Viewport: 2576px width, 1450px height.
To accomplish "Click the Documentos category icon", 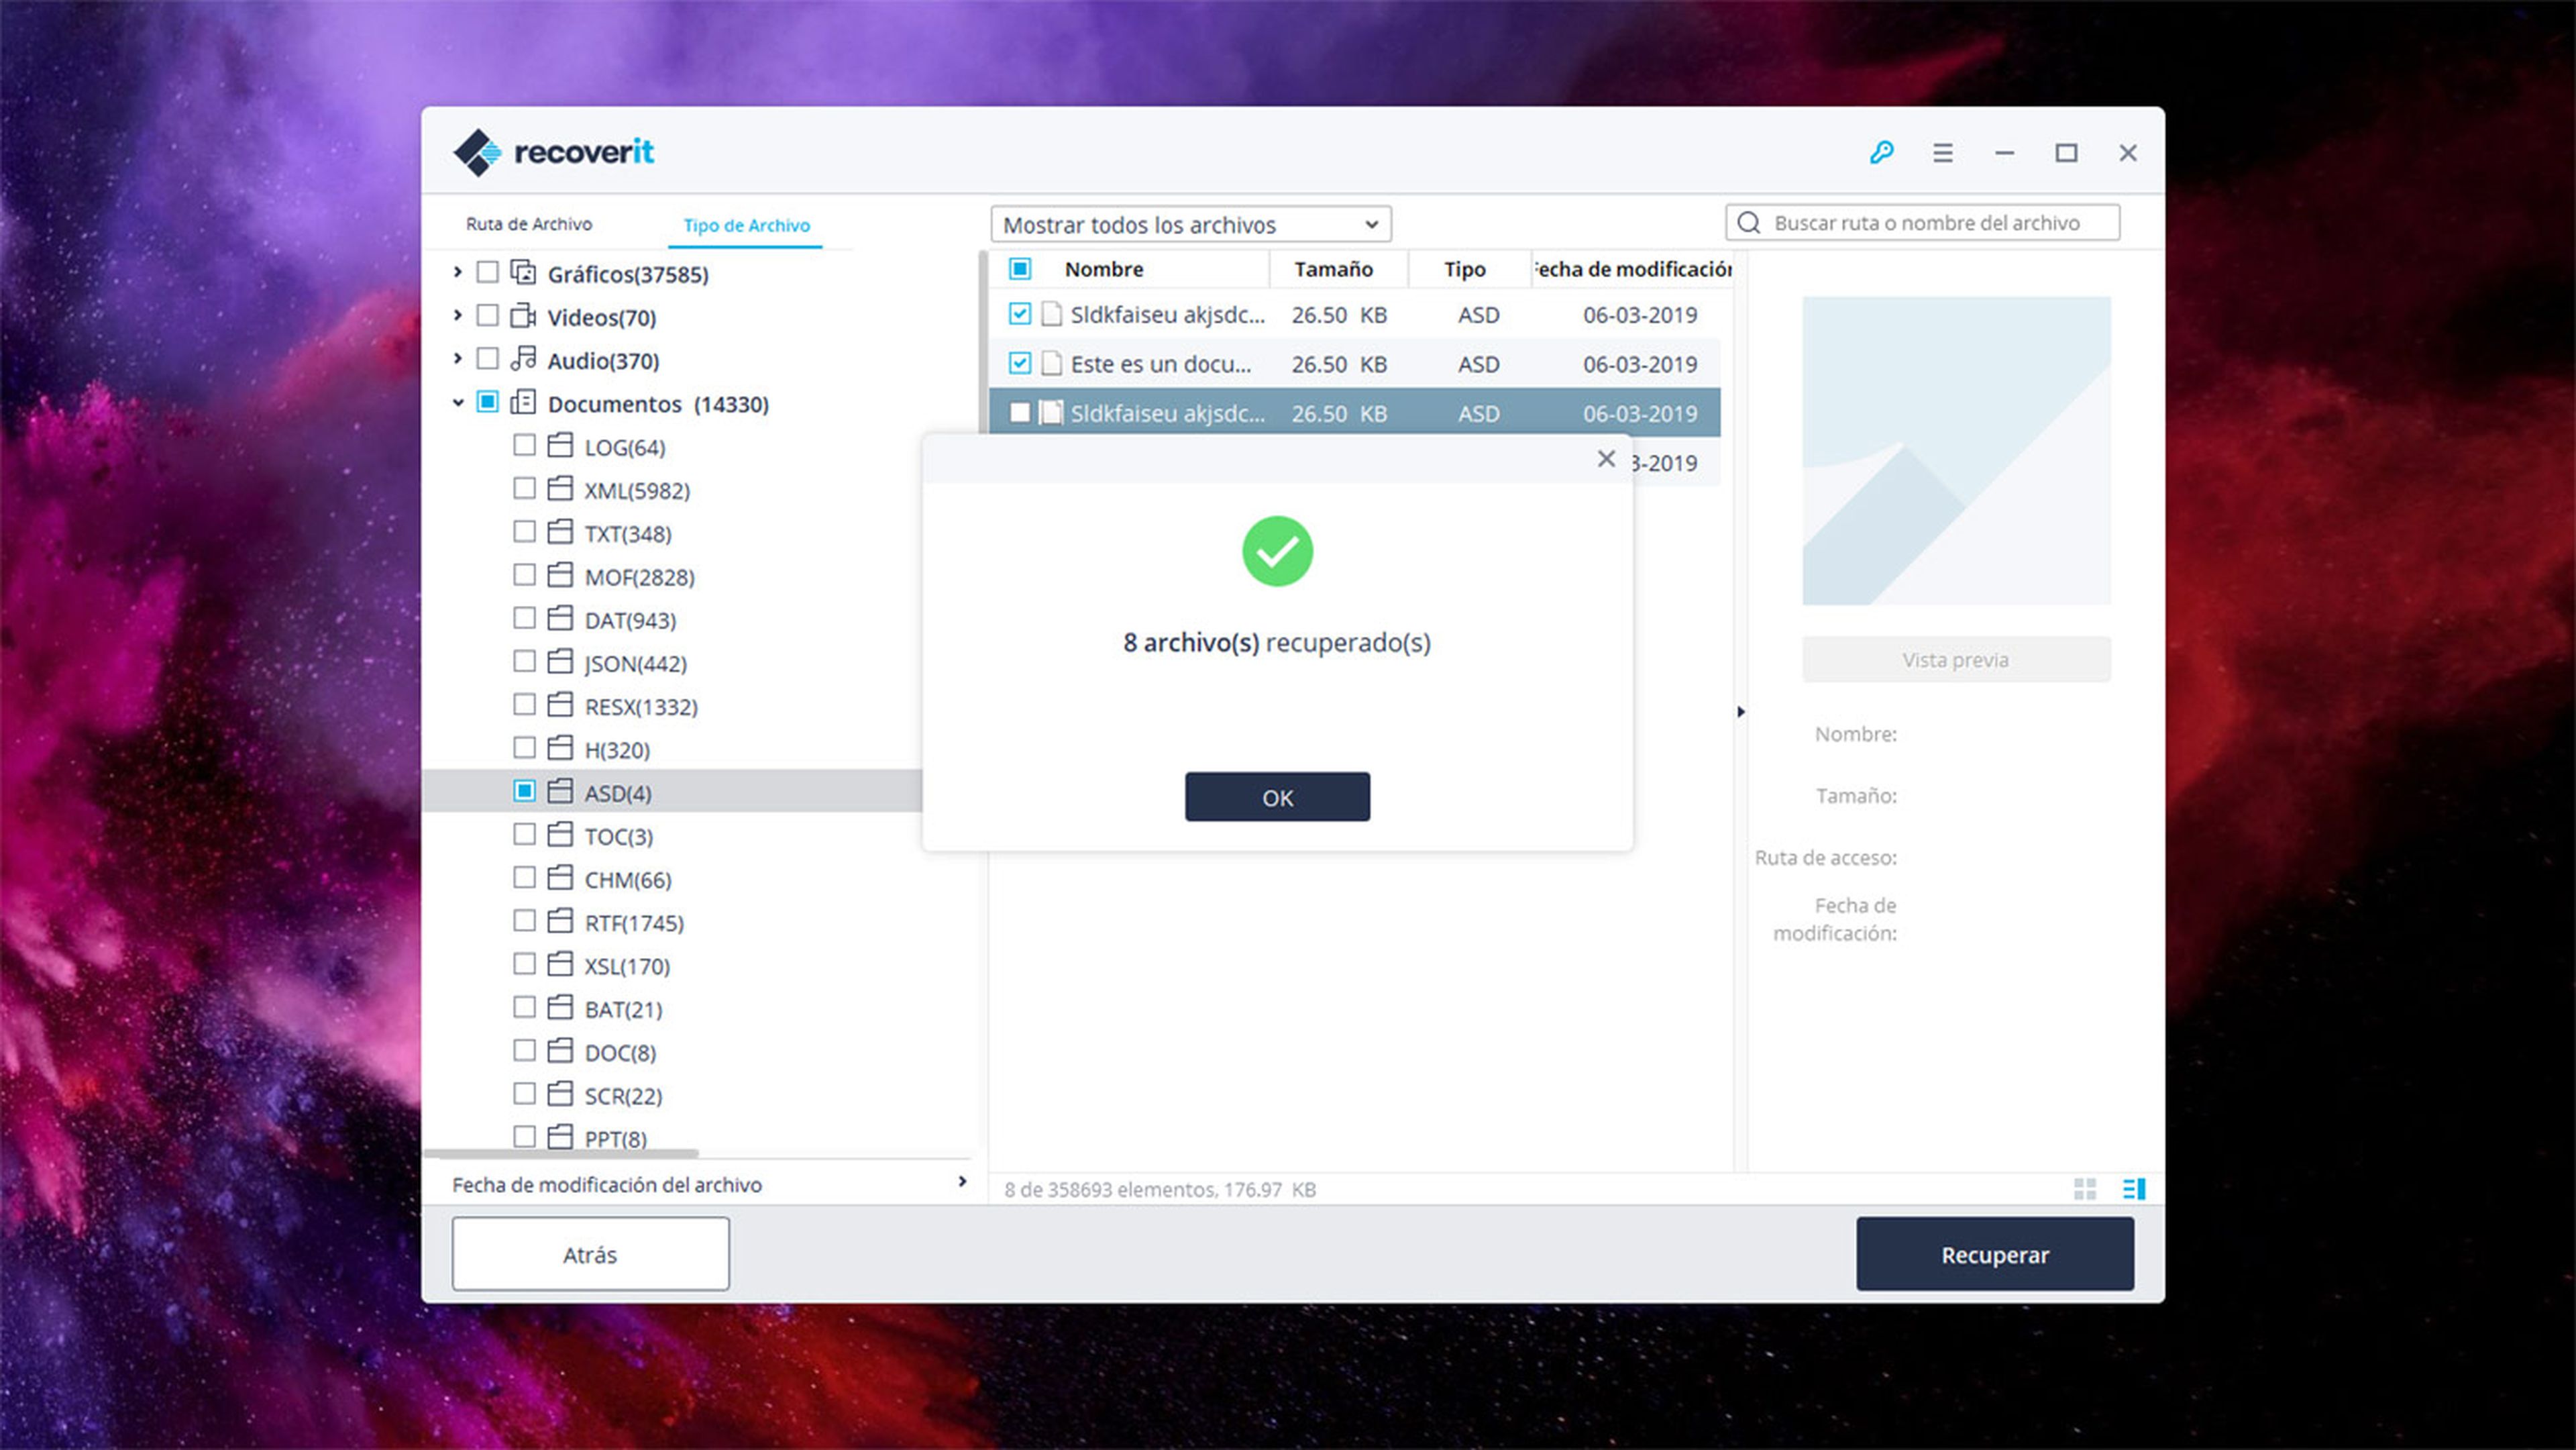I will (523, 402).
